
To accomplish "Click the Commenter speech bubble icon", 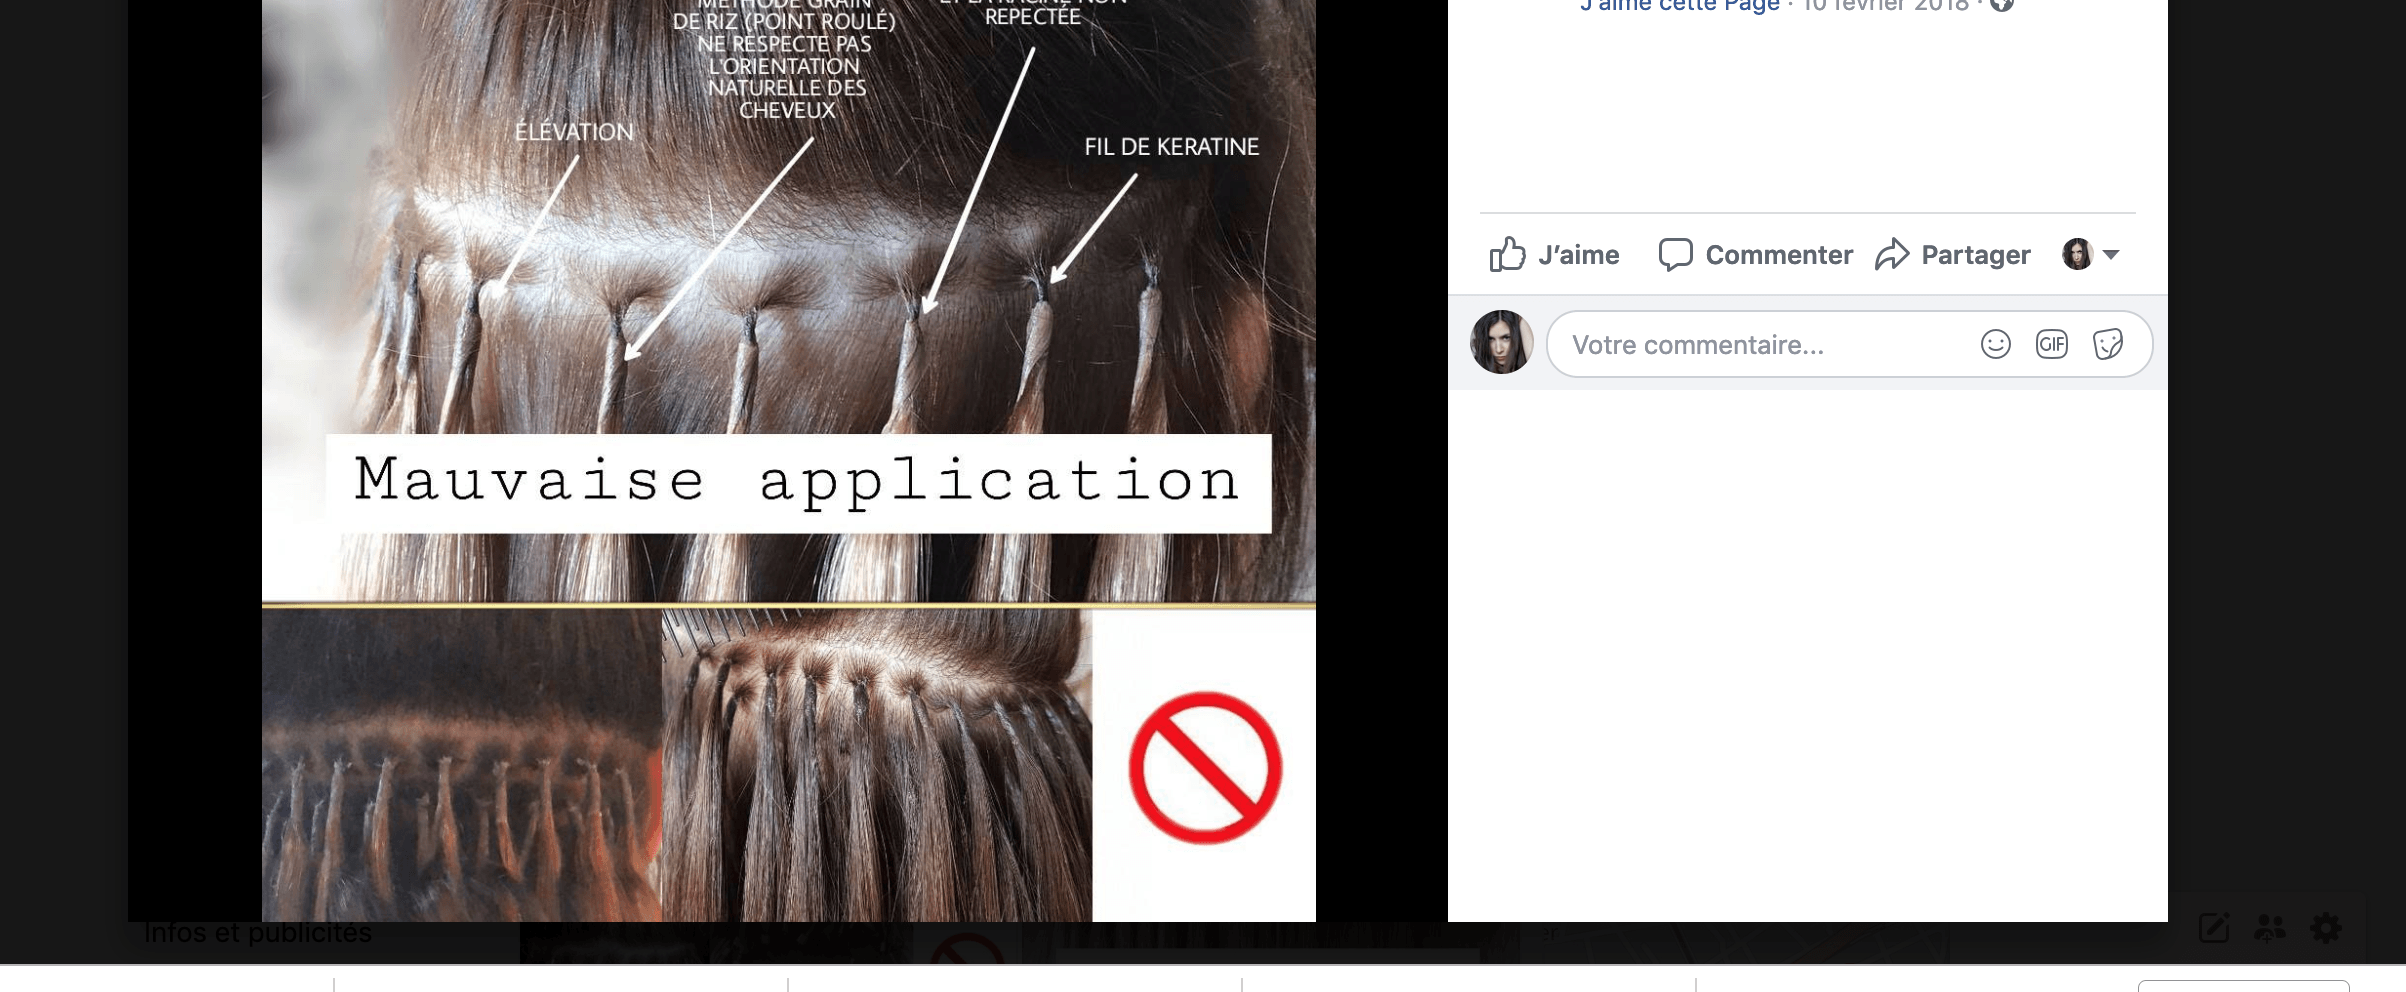I will click(x=1675, y=254).
